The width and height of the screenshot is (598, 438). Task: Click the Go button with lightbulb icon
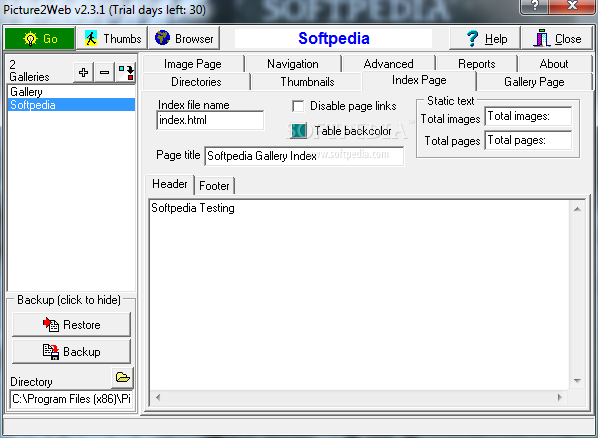click(x=40, y=39)
